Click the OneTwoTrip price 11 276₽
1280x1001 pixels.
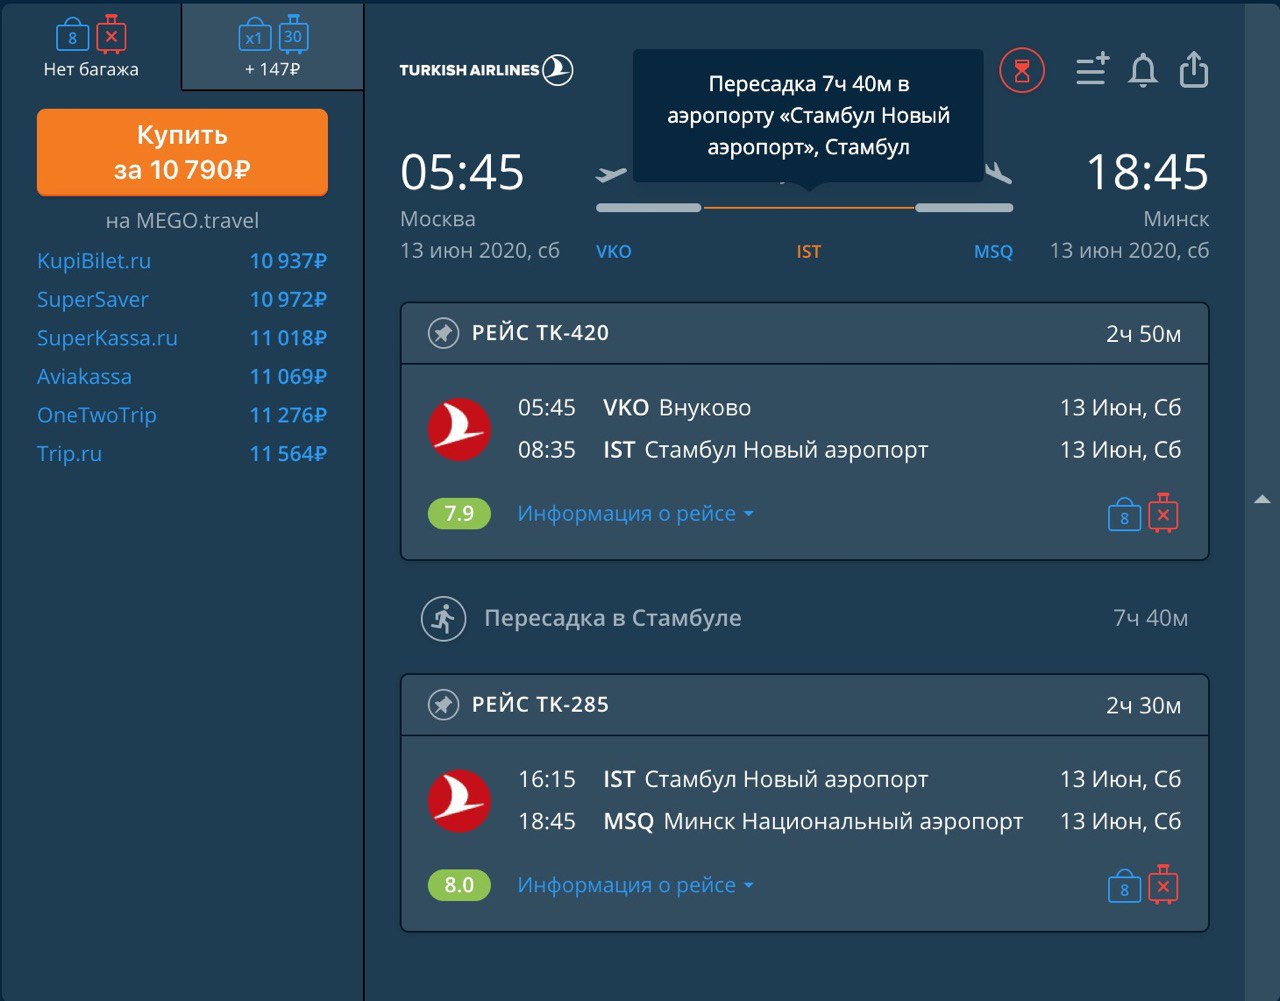288,415
